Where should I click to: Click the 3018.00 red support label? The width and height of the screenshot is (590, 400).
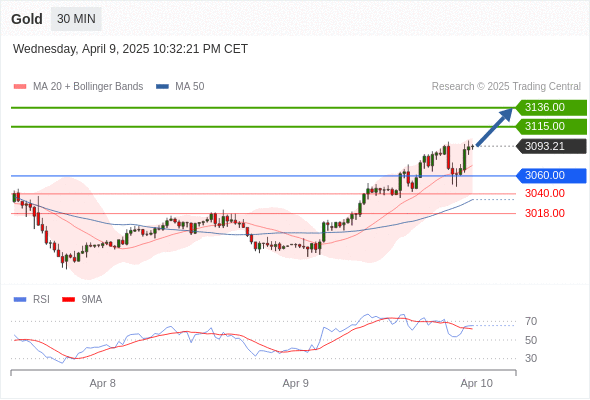(x=545, y=213)
